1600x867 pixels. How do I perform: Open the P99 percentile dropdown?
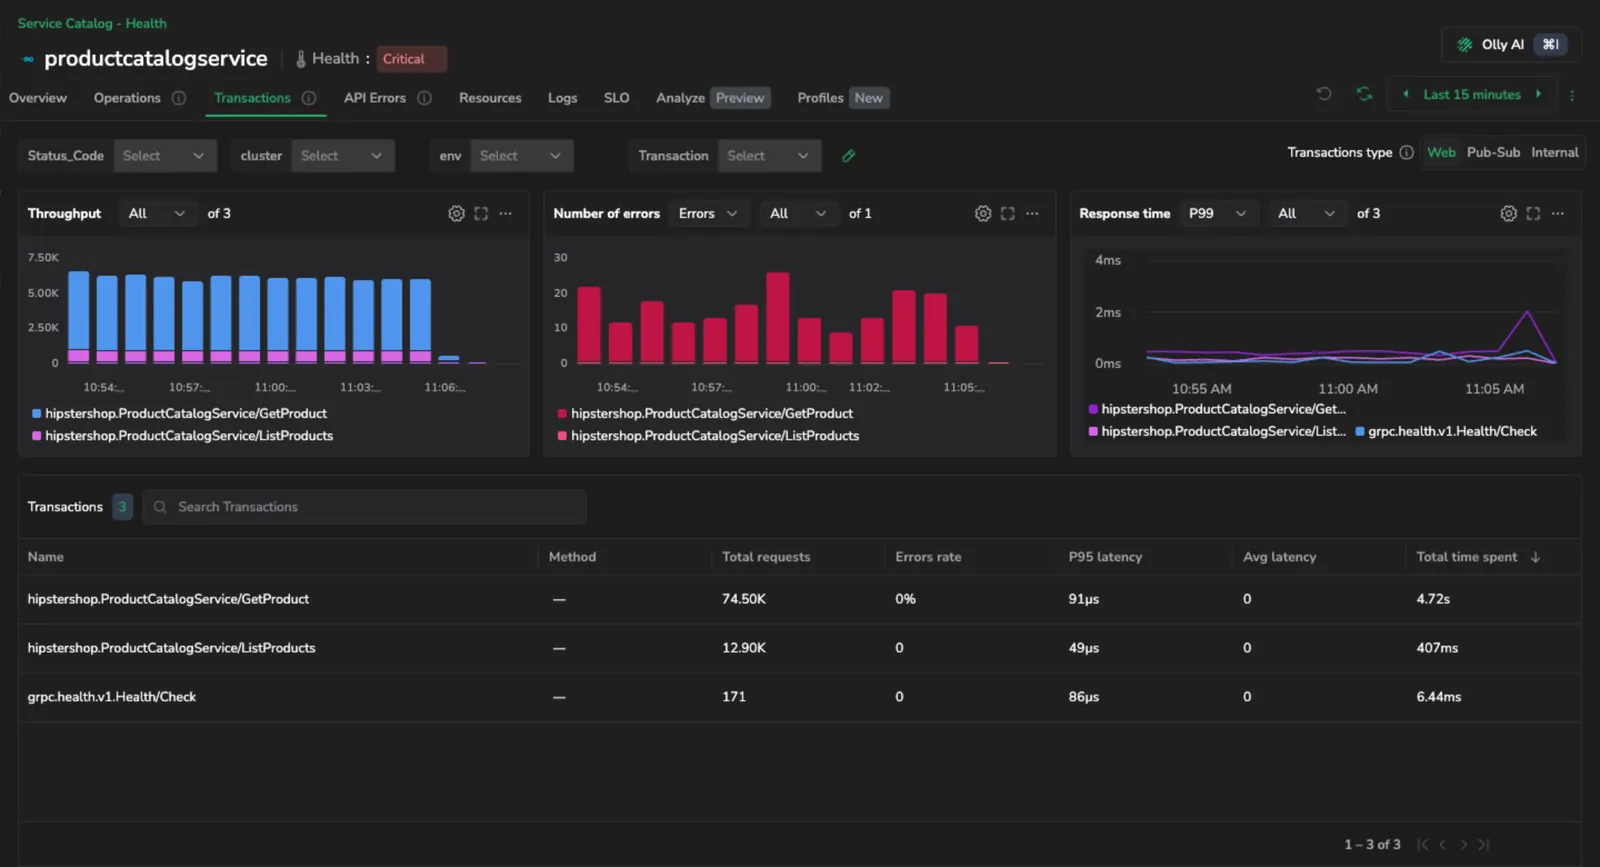pos(1217,214)
